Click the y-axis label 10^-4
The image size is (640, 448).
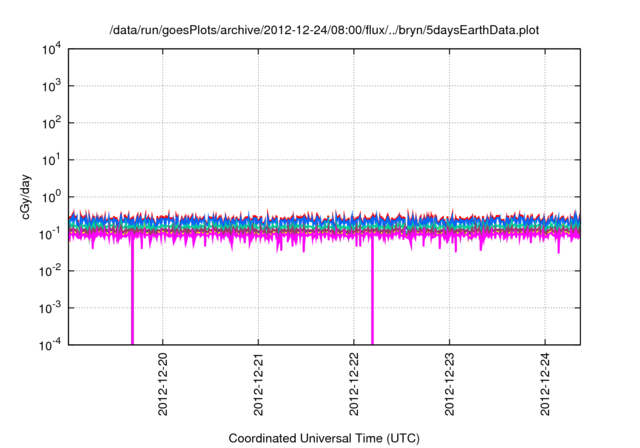point(51,345)
